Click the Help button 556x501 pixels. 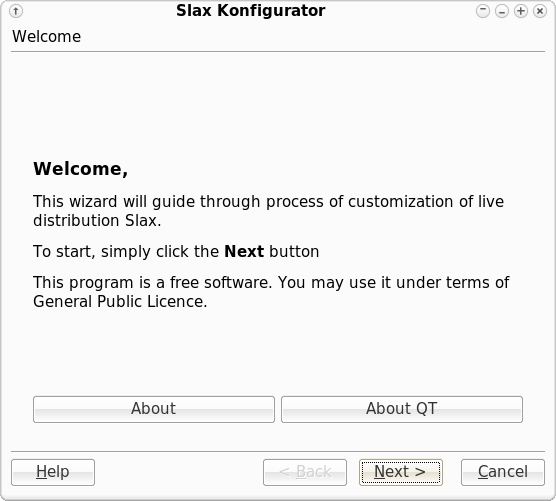point(53,472)
